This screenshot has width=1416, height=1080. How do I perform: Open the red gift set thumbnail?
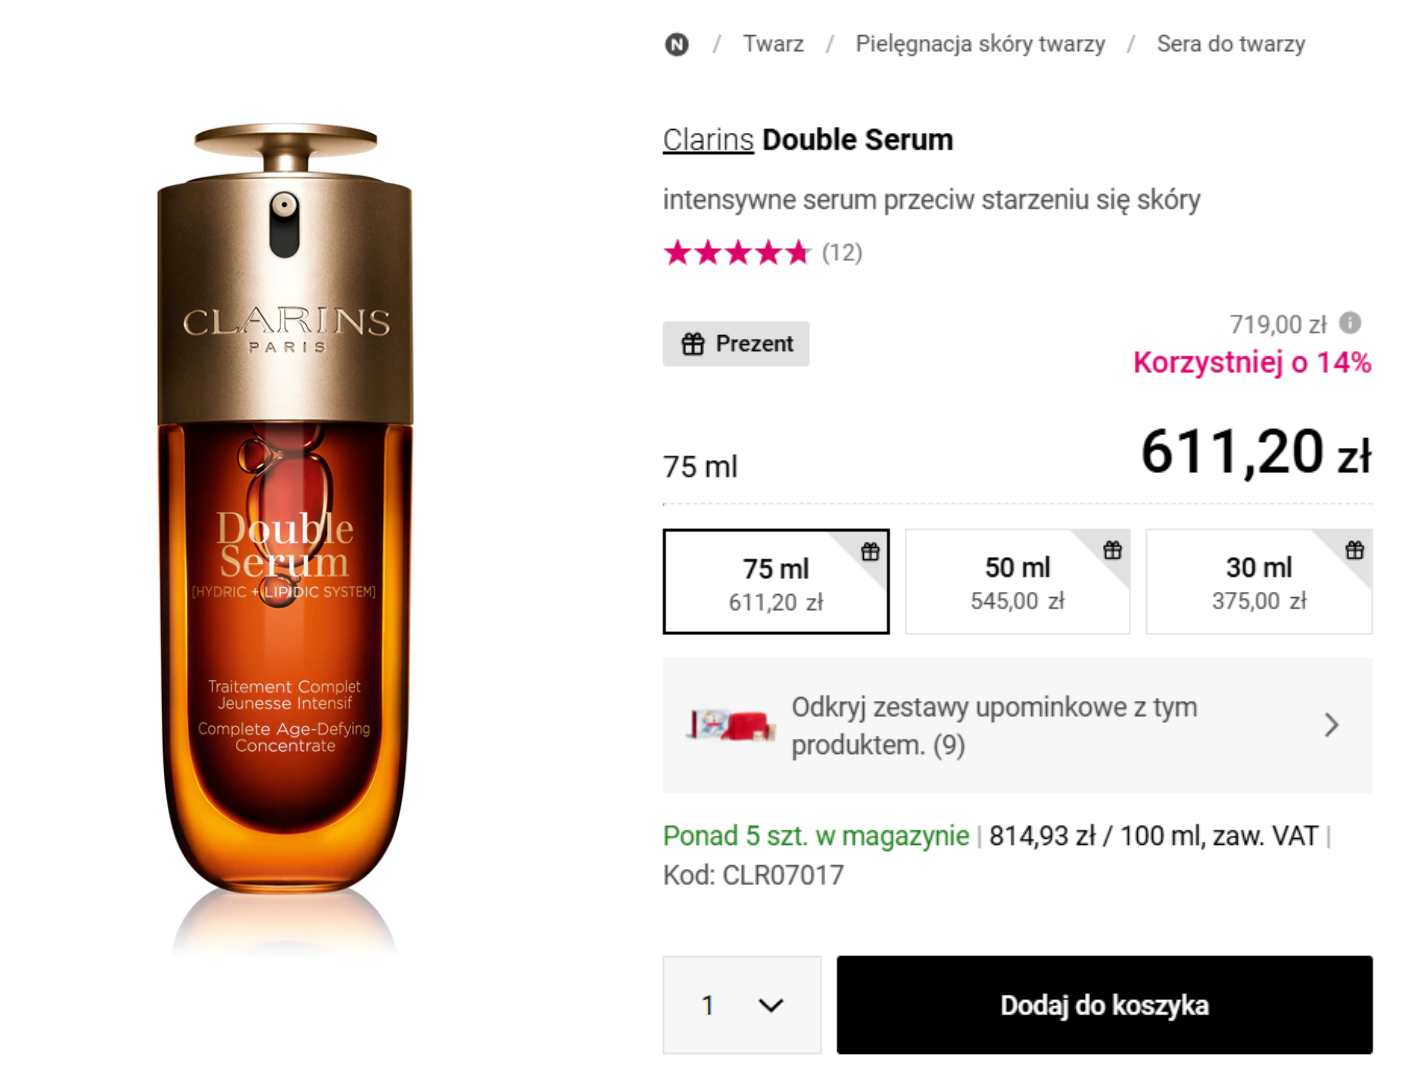click(x=731, y=724)
